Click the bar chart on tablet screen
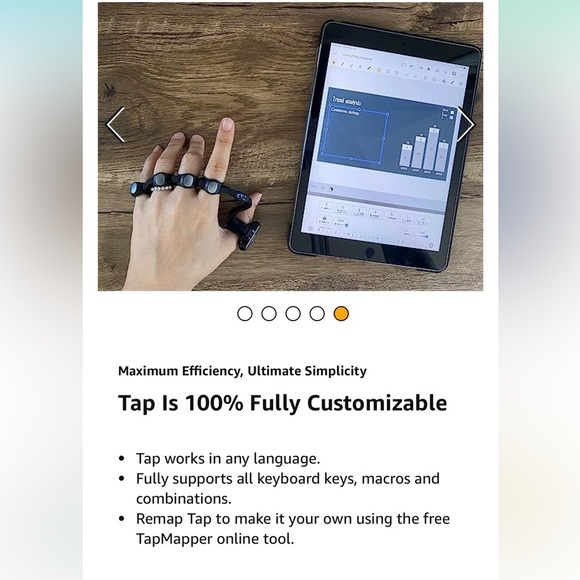 click(424, 150)
